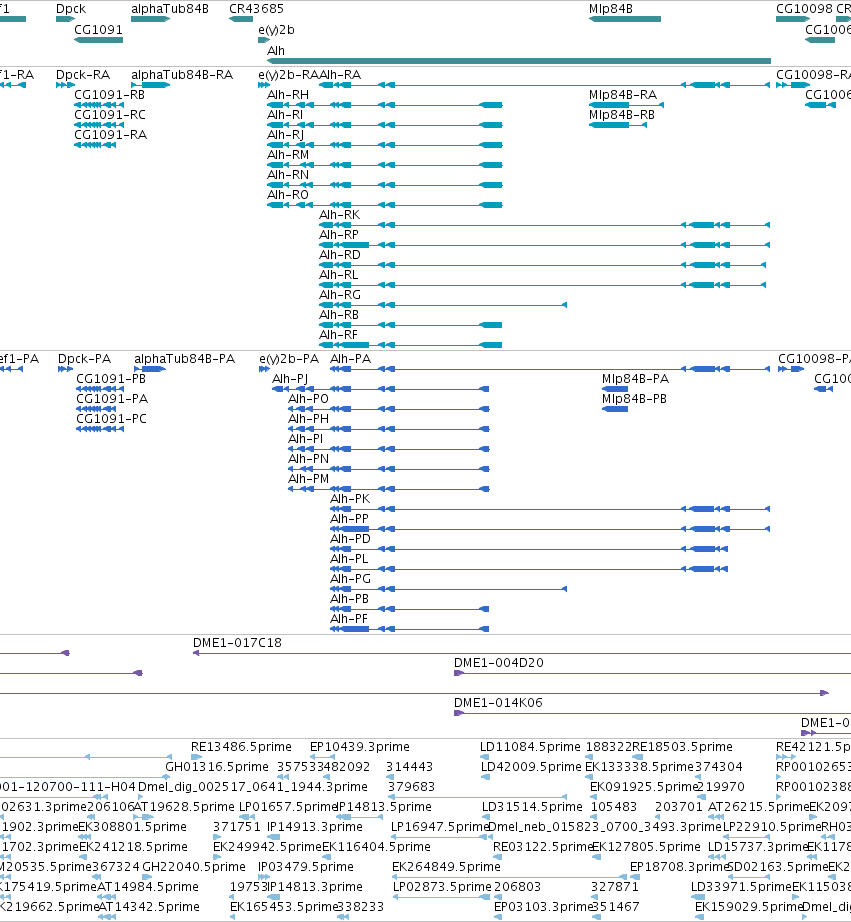851x922 pixels.
Task: Click the Alh-RM transcript label
Action: click(288, 155)
